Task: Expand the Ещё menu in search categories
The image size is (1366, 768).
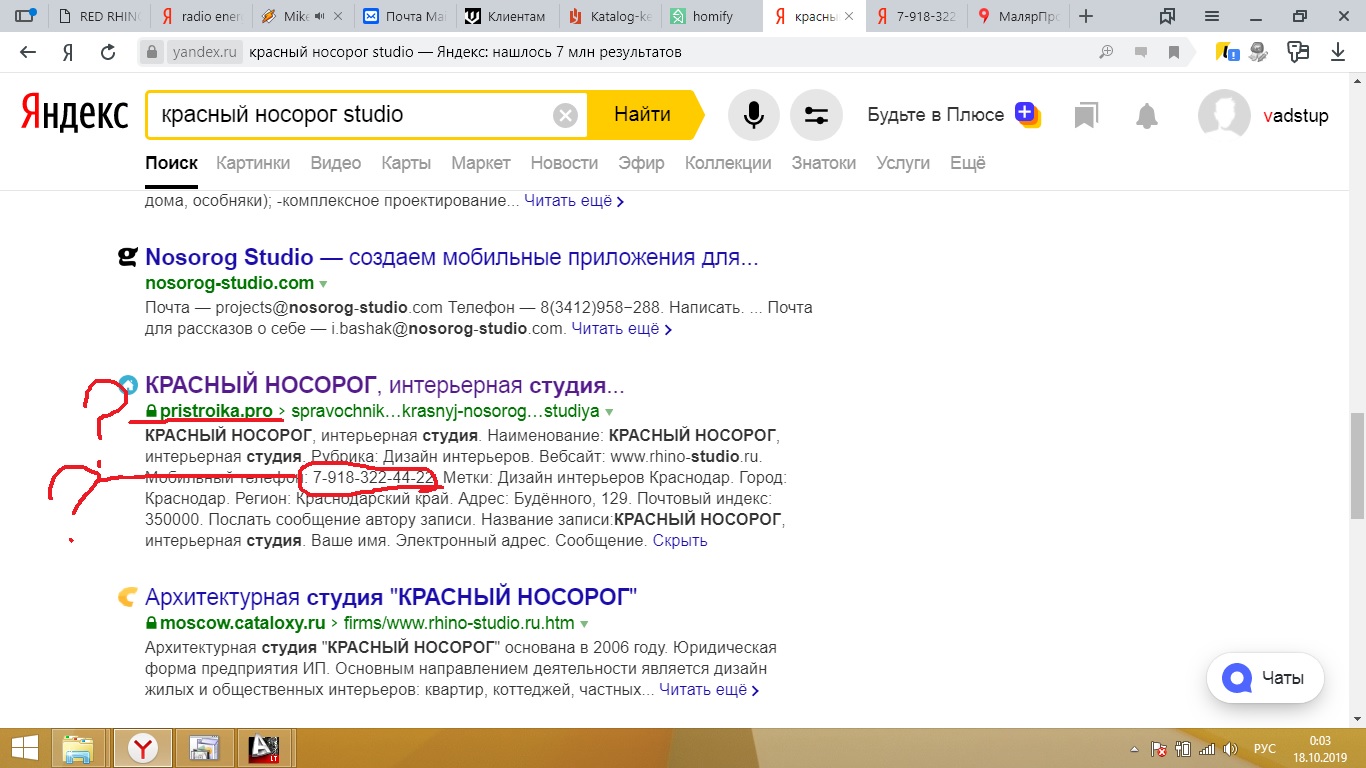Action: click(968, 163)
